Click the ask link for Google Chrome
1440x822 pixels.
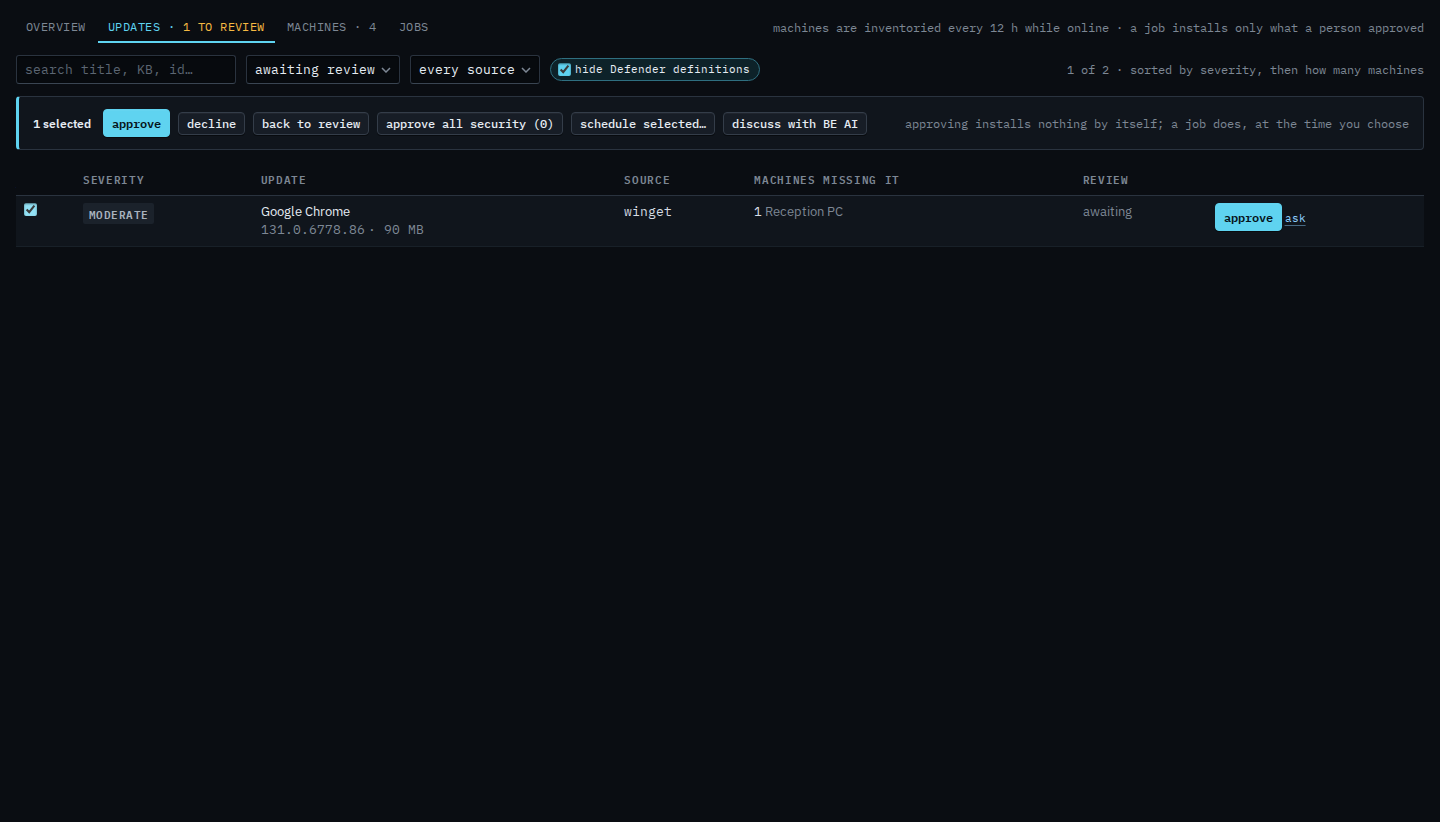(1295, 218)
